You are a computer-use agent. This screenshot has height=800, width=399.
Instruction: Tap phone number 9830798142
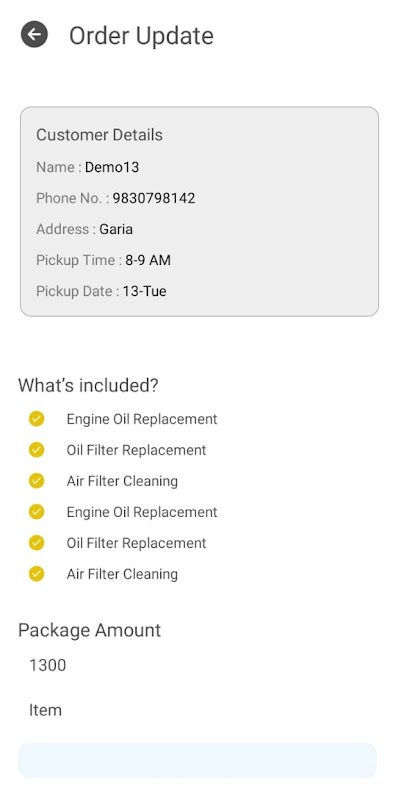[154, 198]
